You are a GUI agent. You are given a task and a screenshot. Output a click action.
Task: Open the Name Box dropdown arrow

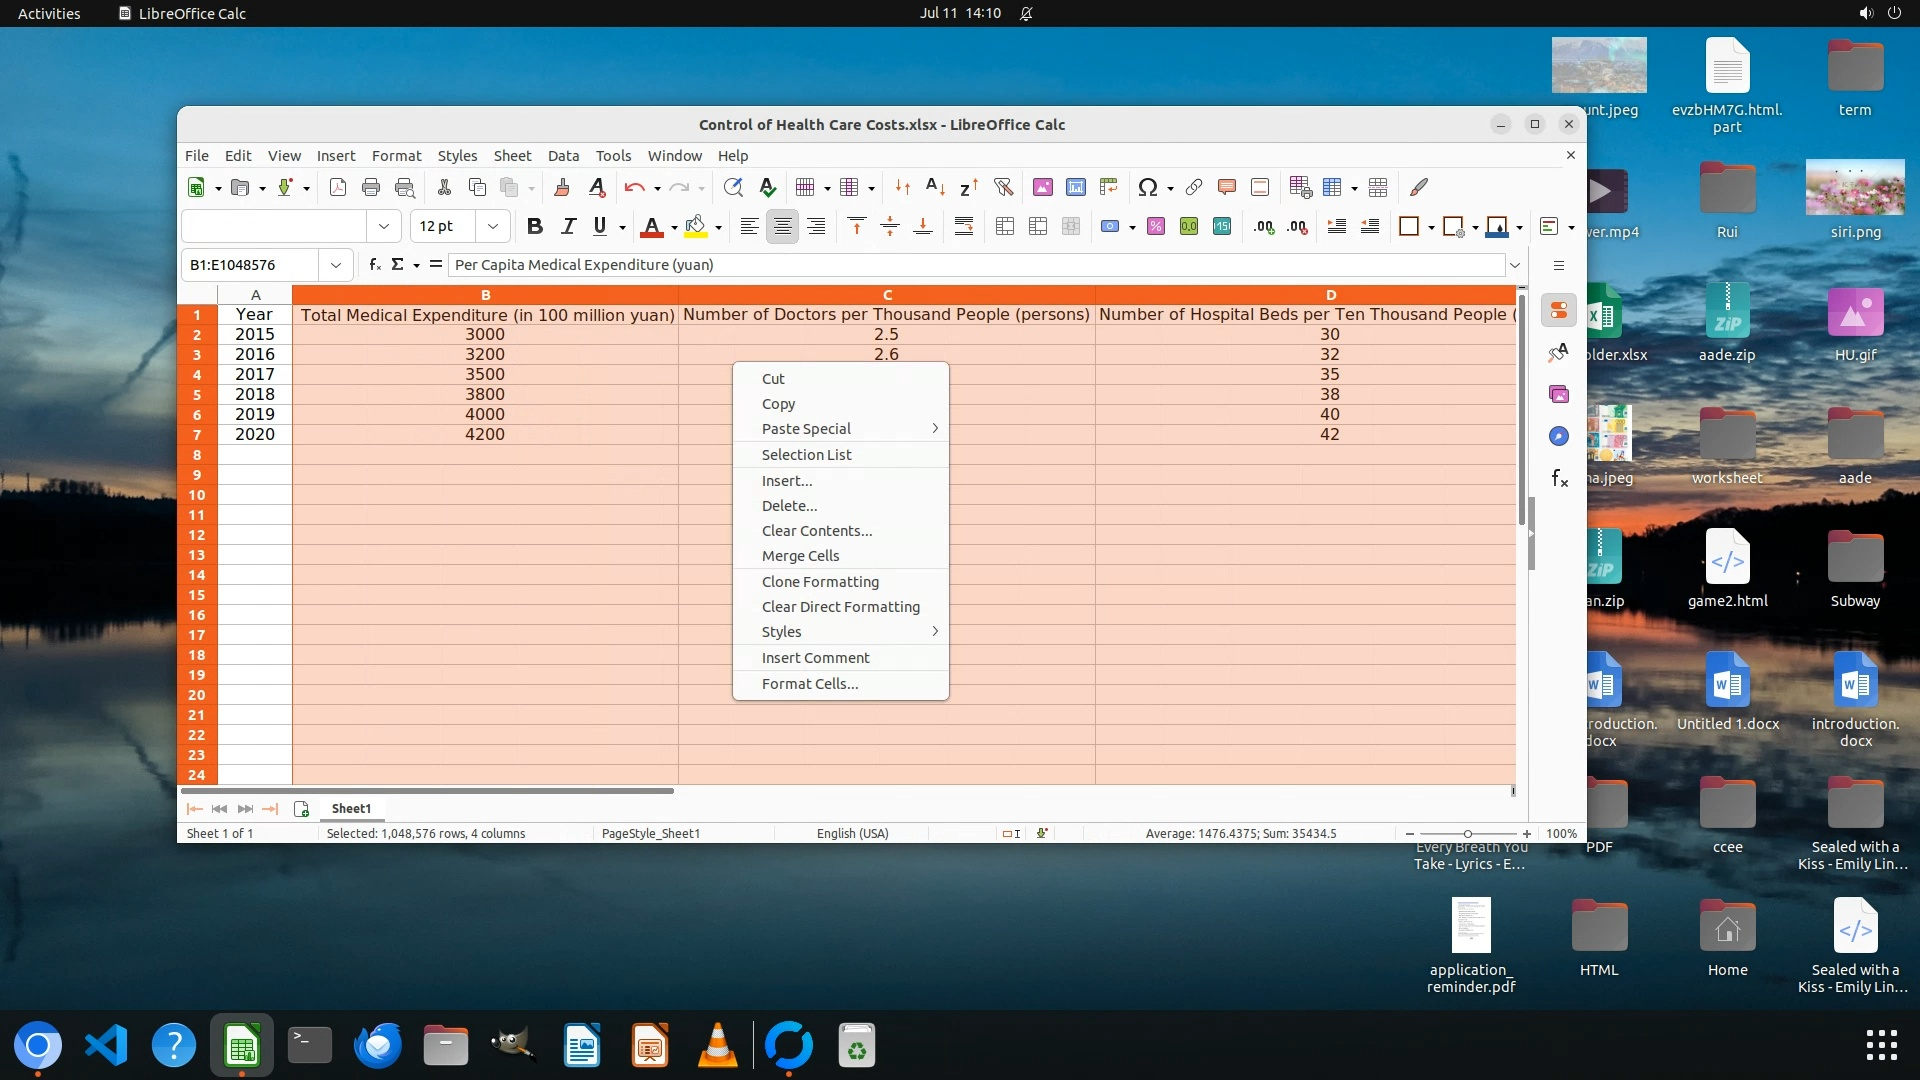point(336,265)
